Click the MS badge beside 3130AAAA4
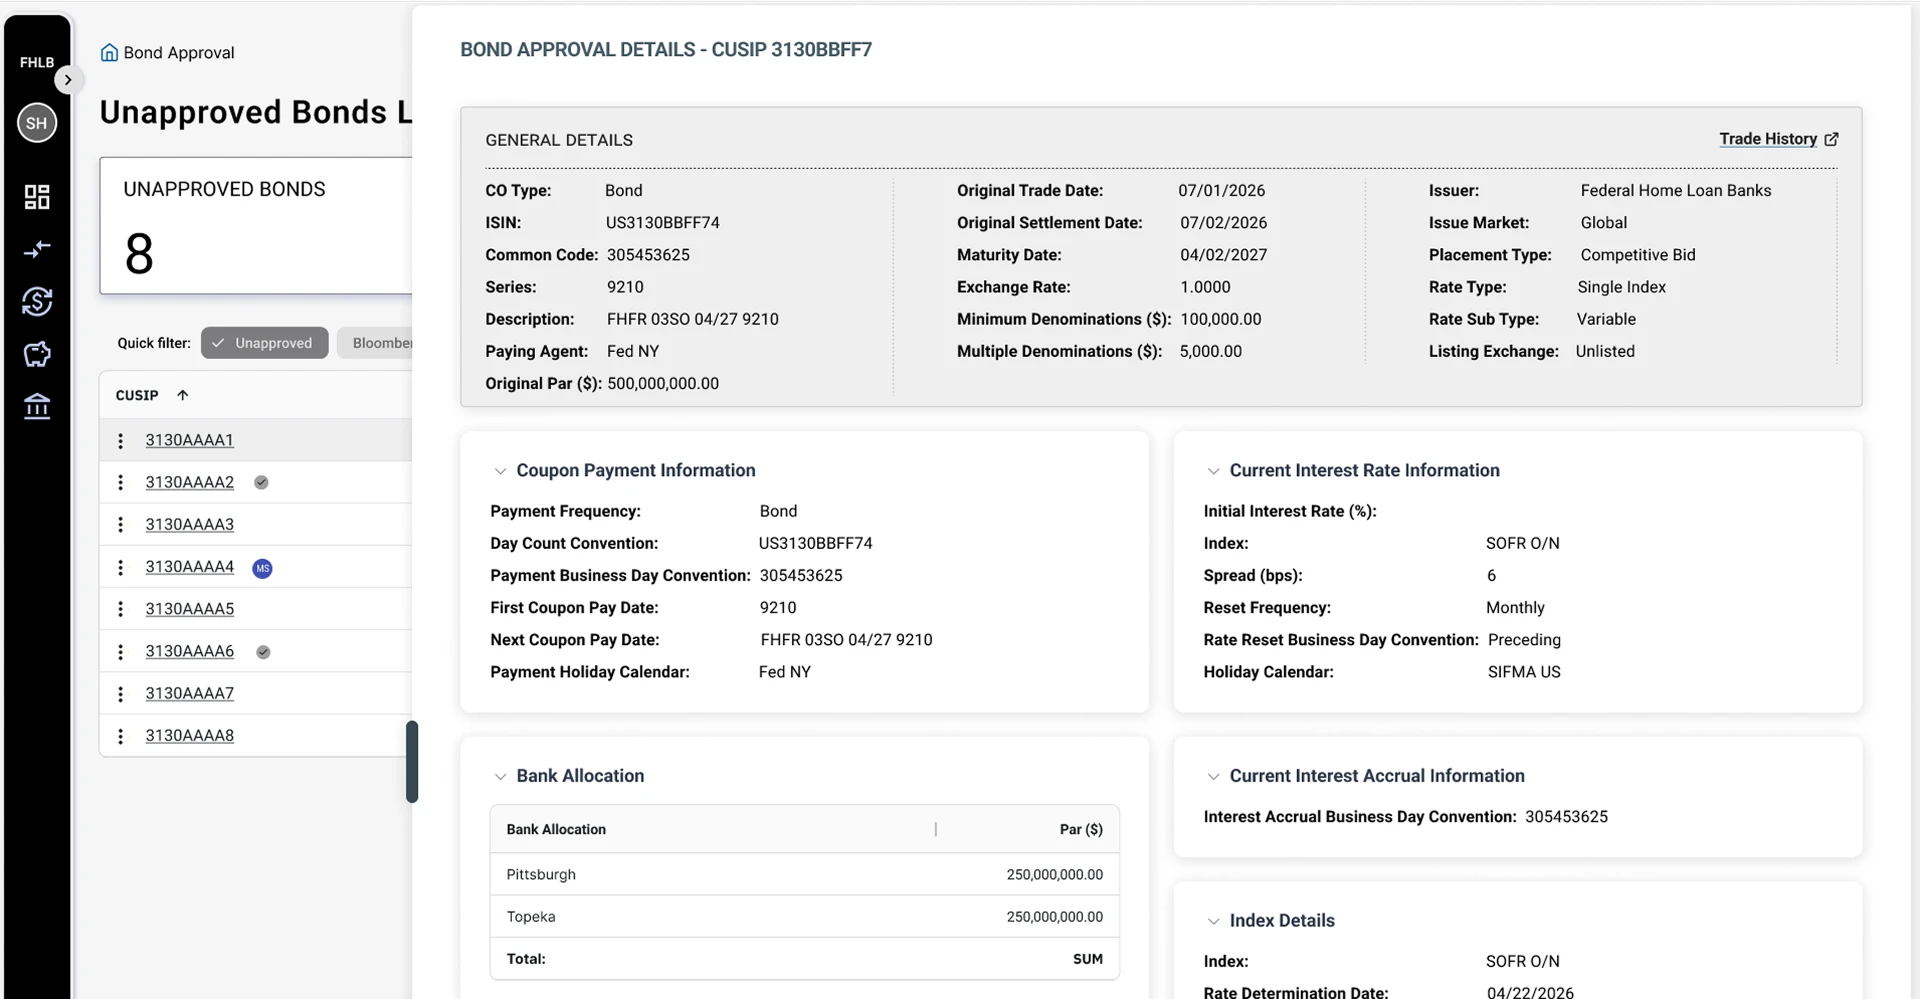 262,568
